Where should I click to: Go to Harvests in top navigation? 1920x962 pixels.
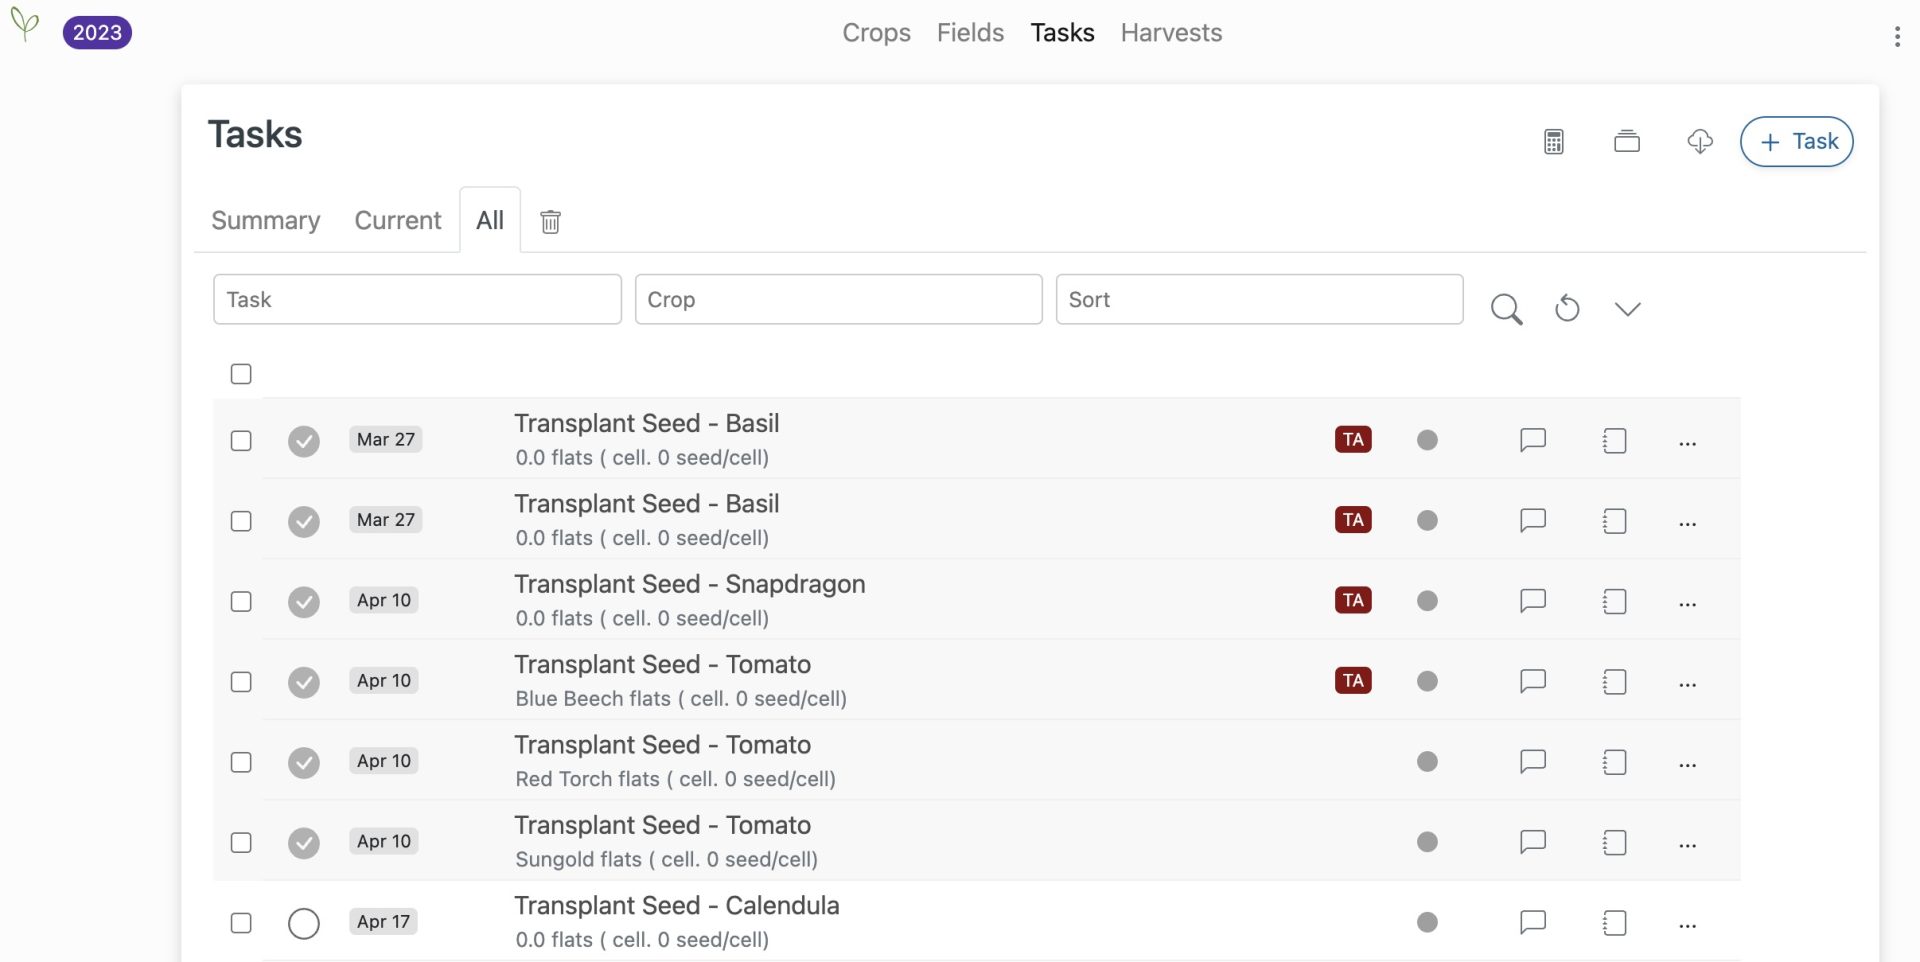[x=1171, y=33]
